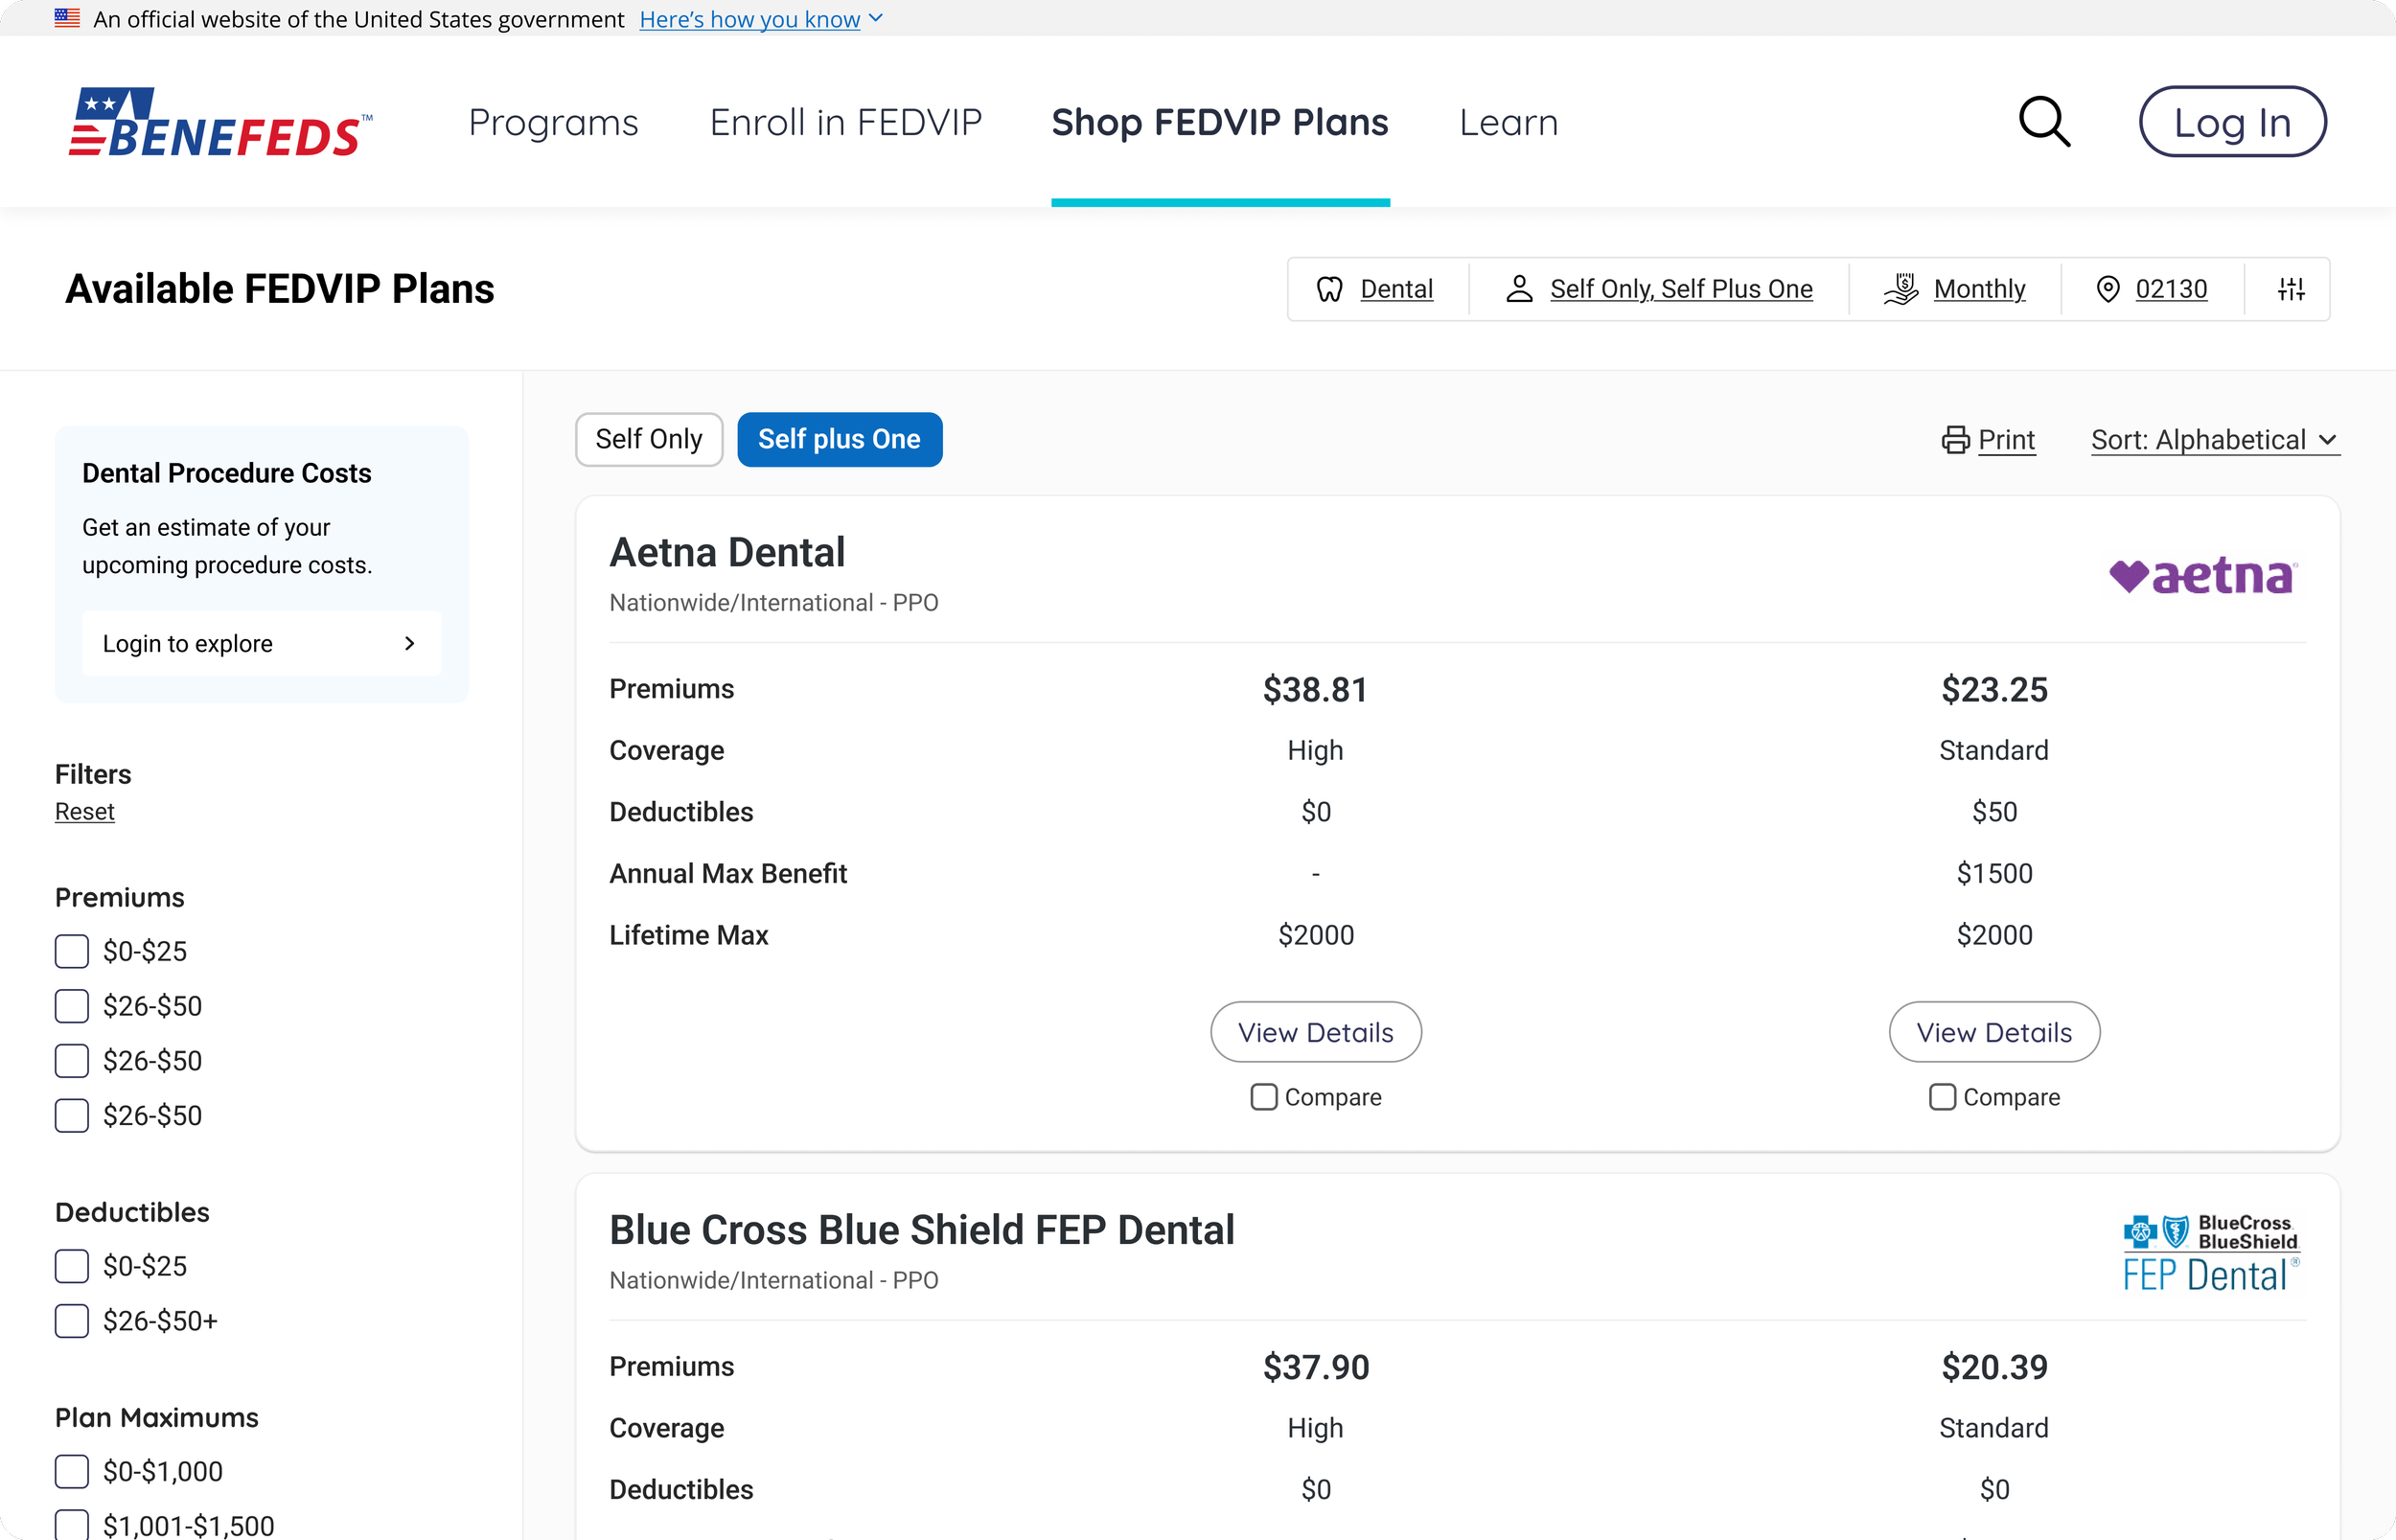Check the $26-$50+ Deductibles filter
Screen dimensions: 2396x1540
[x=72, y=1321]
